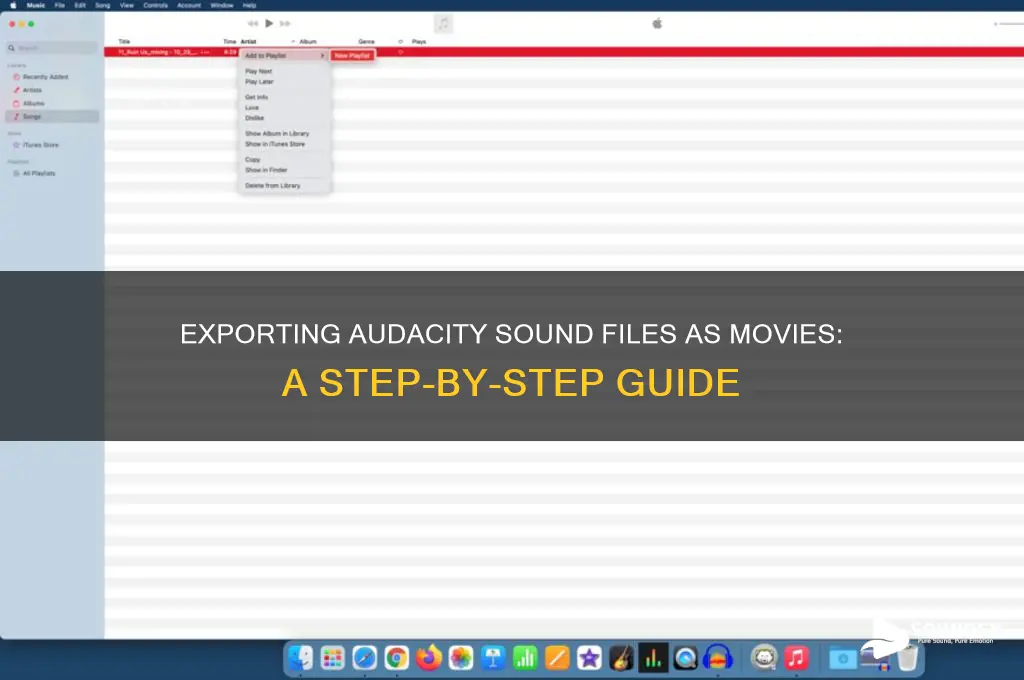Open Albums in the sidebar
Screen dimensions: 1024x680
pyautogui.click(x=33, y=103)
